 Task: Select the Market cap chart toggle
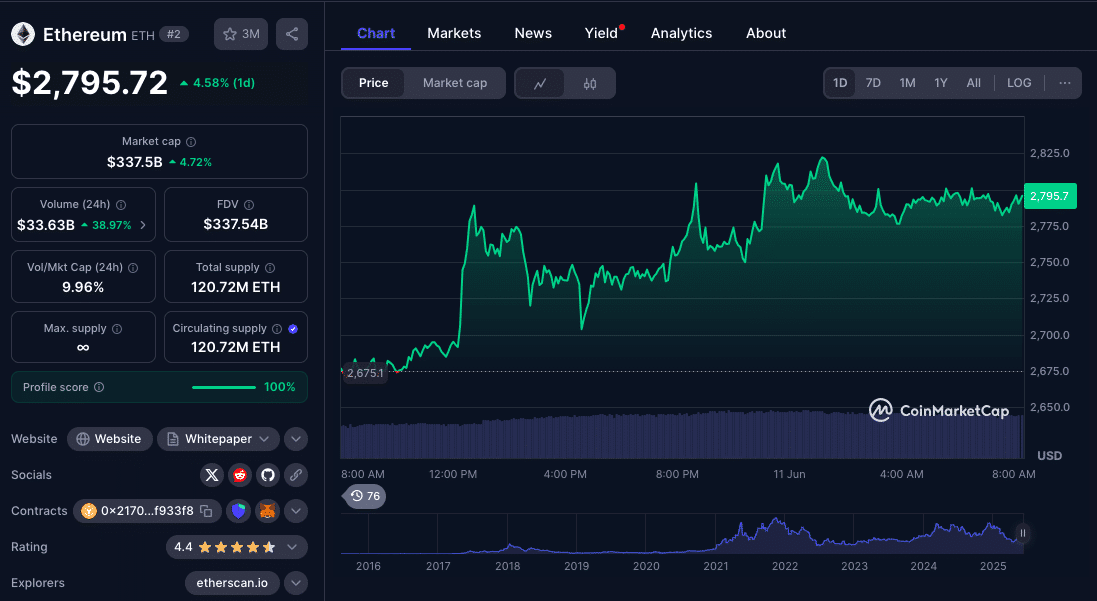(455, 83)
